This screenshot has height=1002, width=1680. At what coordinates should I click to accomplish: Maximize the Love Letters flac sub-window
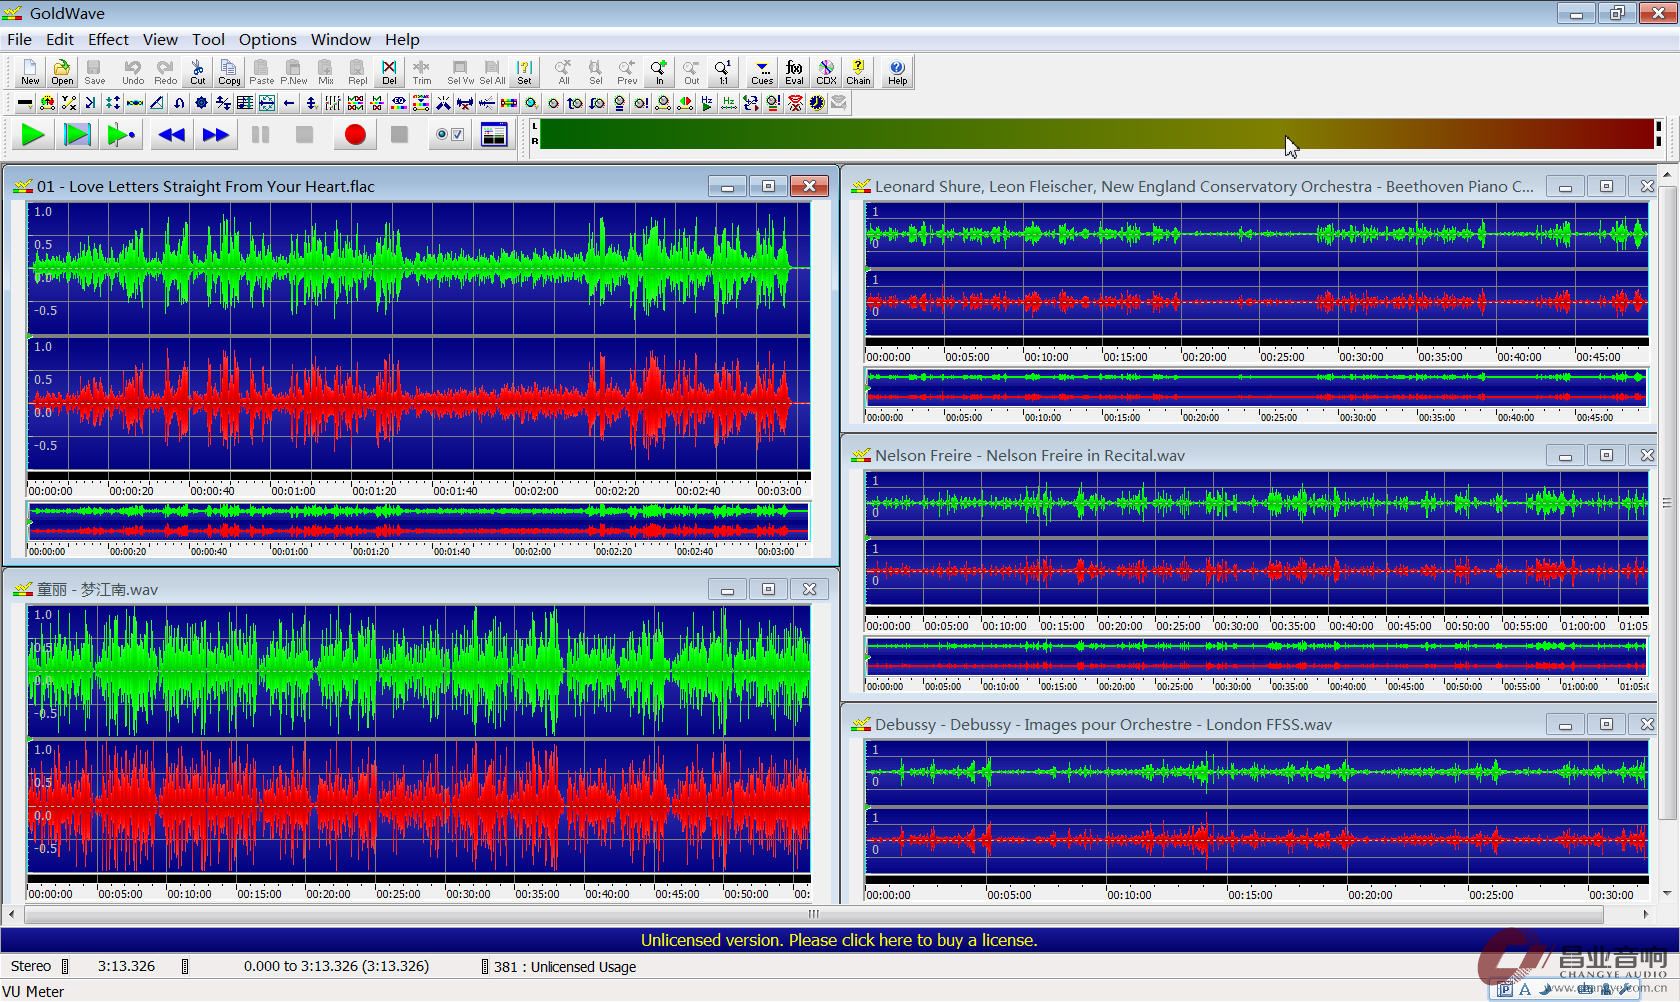click(768, 186)
